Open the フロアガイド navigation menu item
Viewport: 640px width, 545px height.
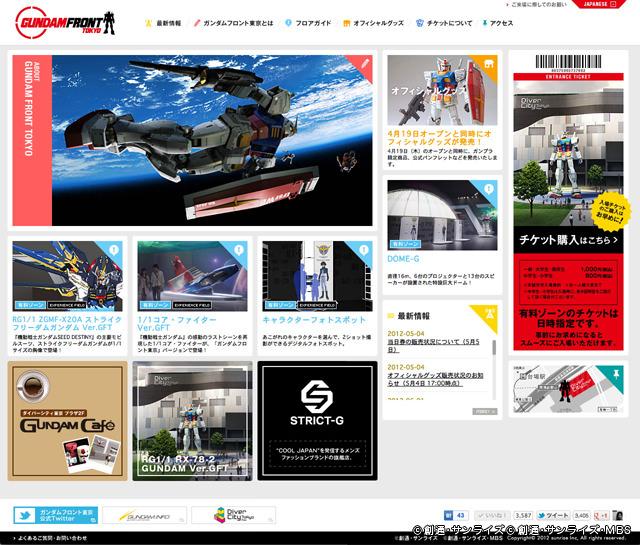tap(308, 21)
